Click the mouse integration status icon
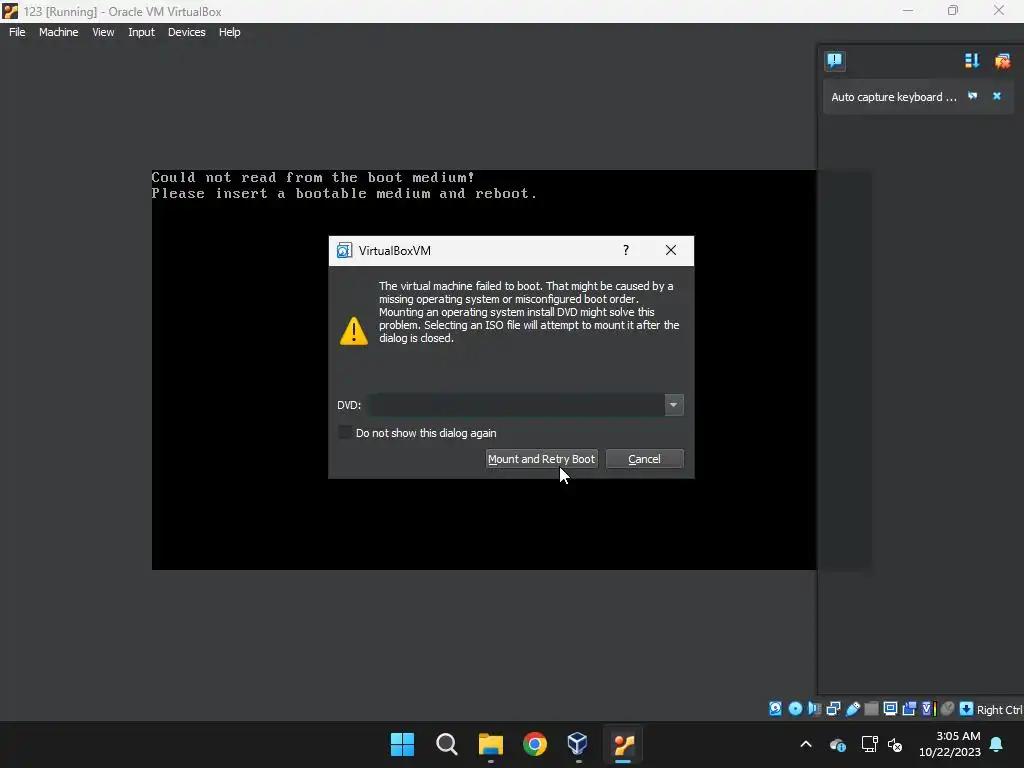Screen dimensions: 1024x768 [948, 709]
